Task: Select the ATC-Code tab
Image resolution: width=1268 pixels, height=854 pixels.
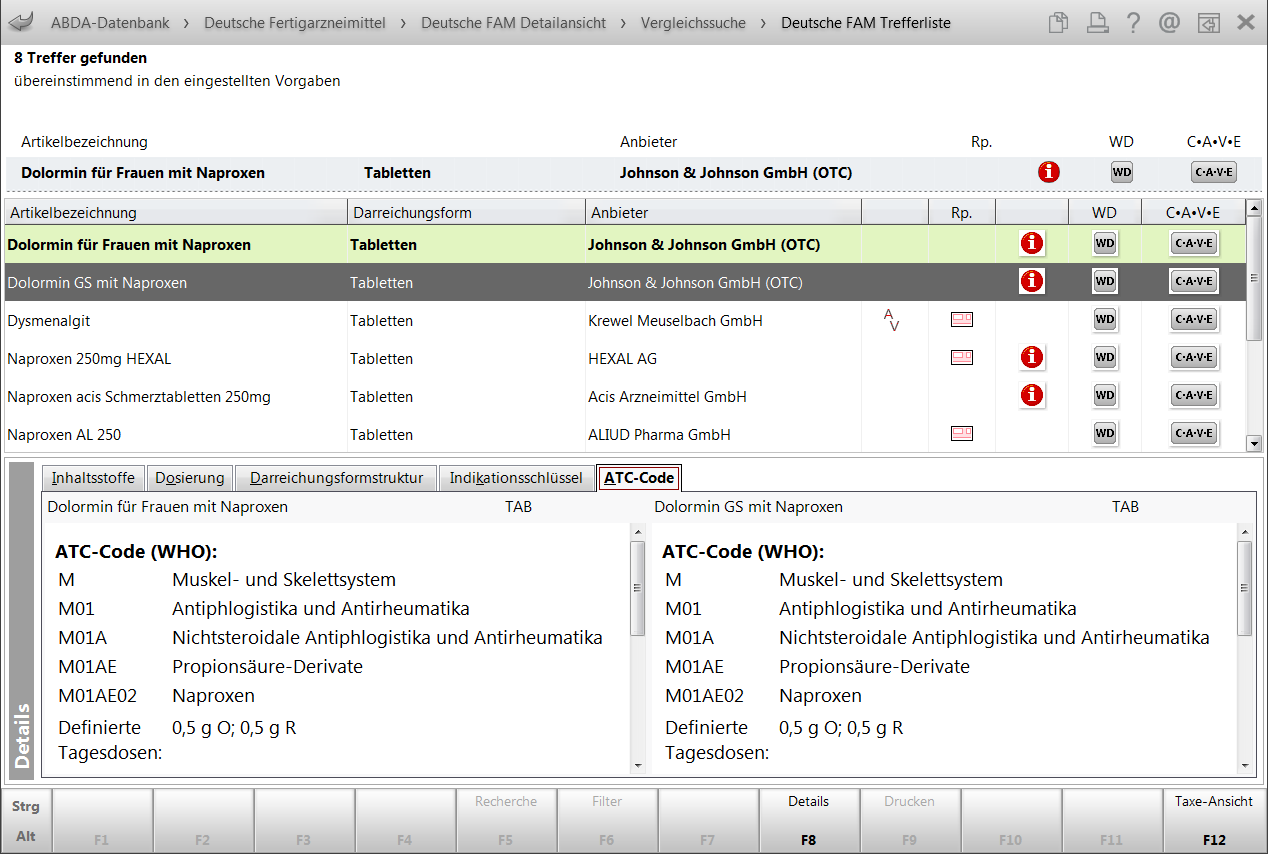Action: (639, 478)
